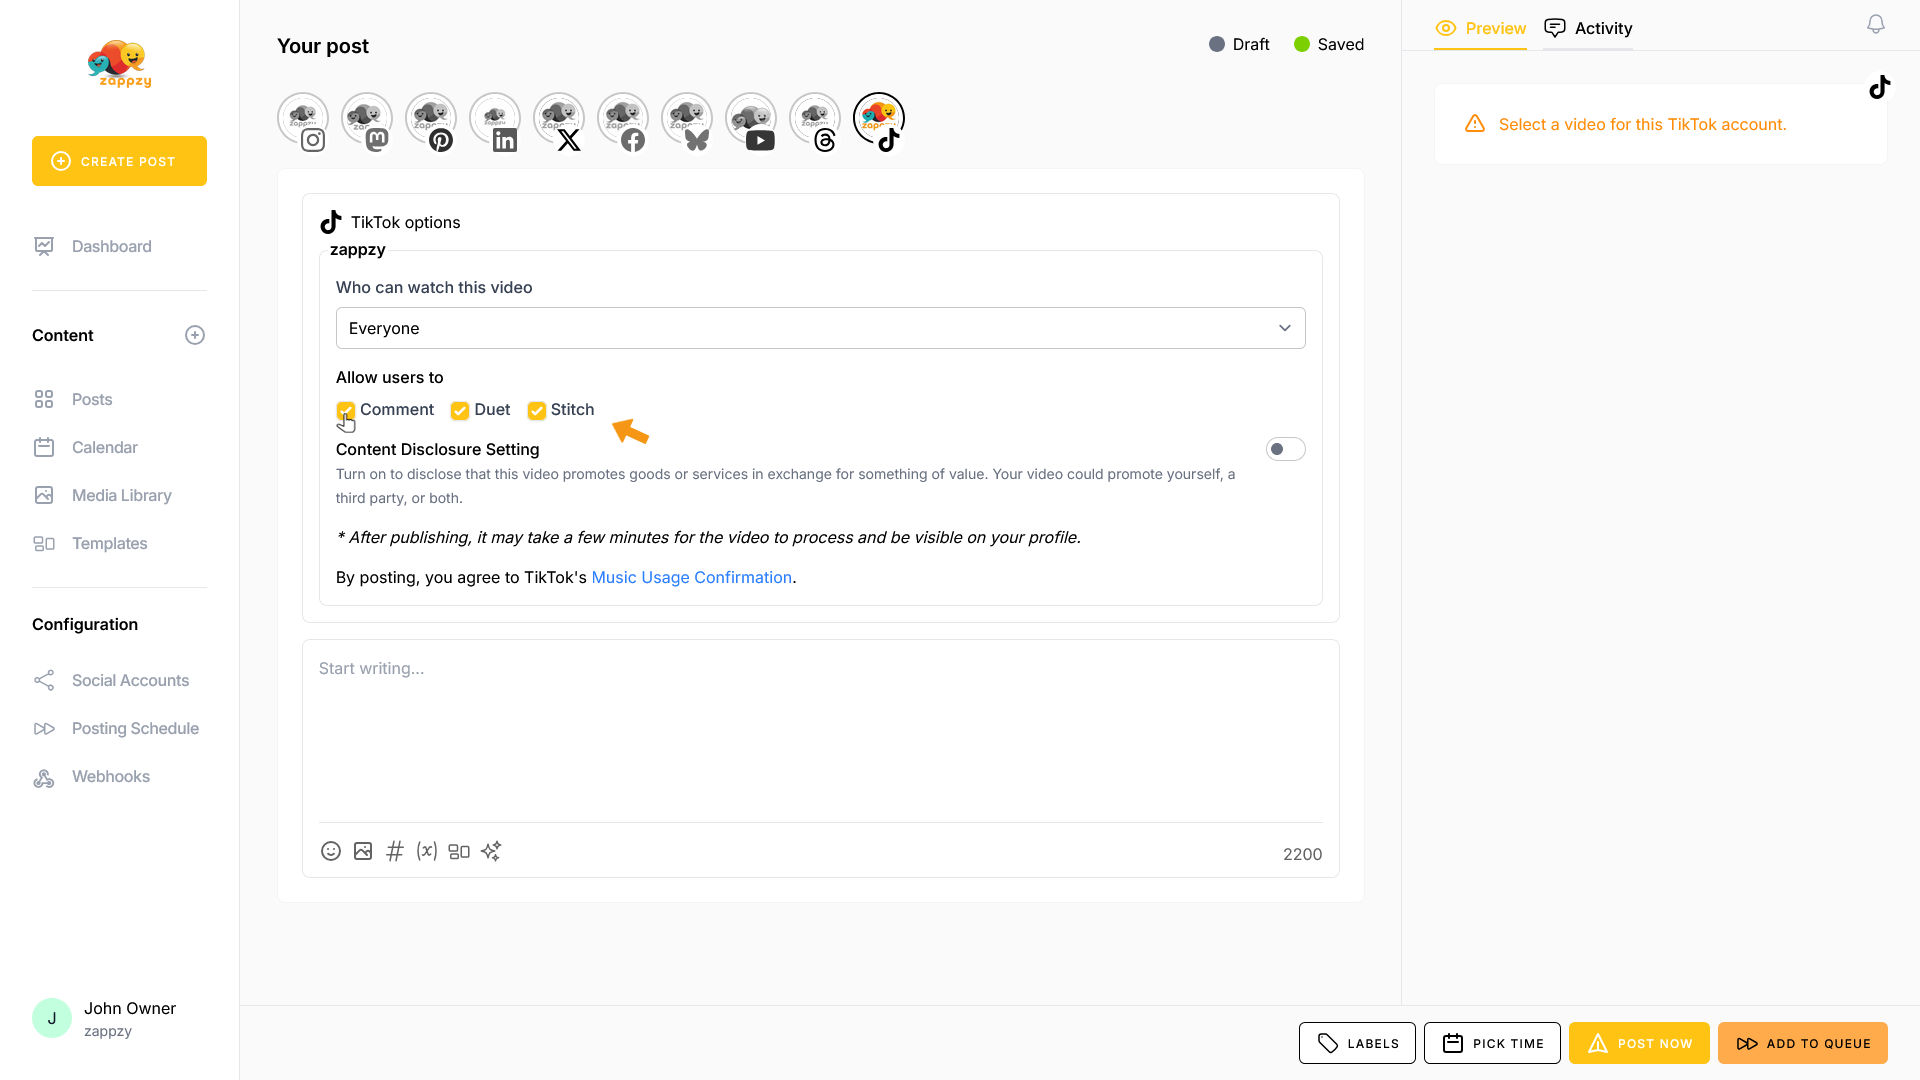This screenshot has width=1920, height=1080.
Task: Click the Pick Time button
Action: coord(1492,1043)
